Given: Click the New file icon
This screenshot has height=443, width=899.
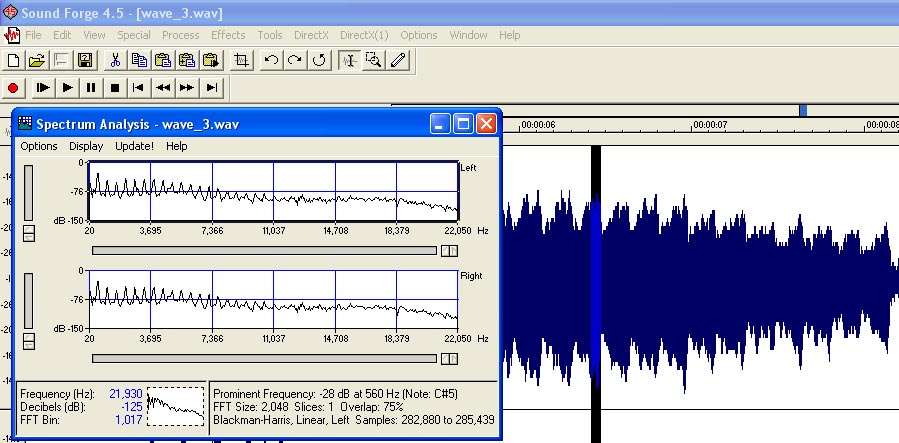Looking at the screenshot, I should [x=13, y=60].
